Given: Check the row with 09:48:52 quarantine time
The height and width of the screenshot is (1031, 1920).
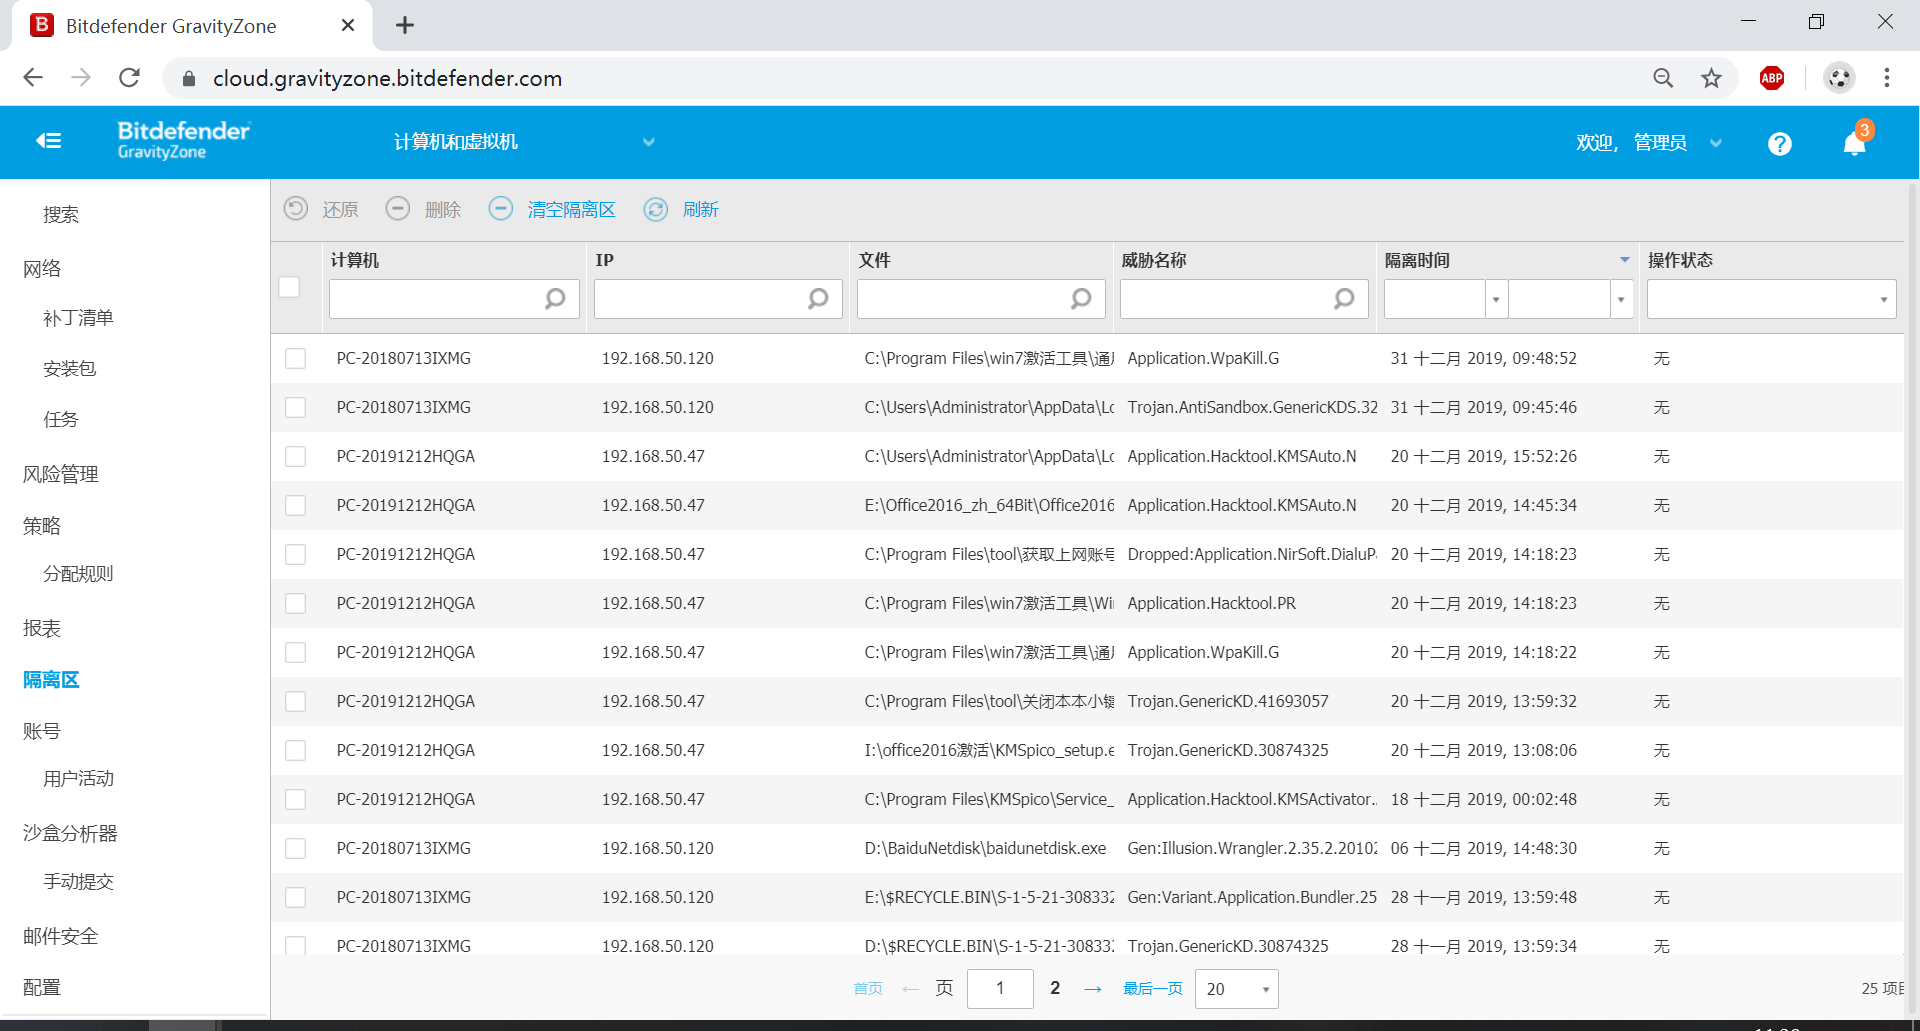Looking at the screenshot, I should (x=296, y=358).
